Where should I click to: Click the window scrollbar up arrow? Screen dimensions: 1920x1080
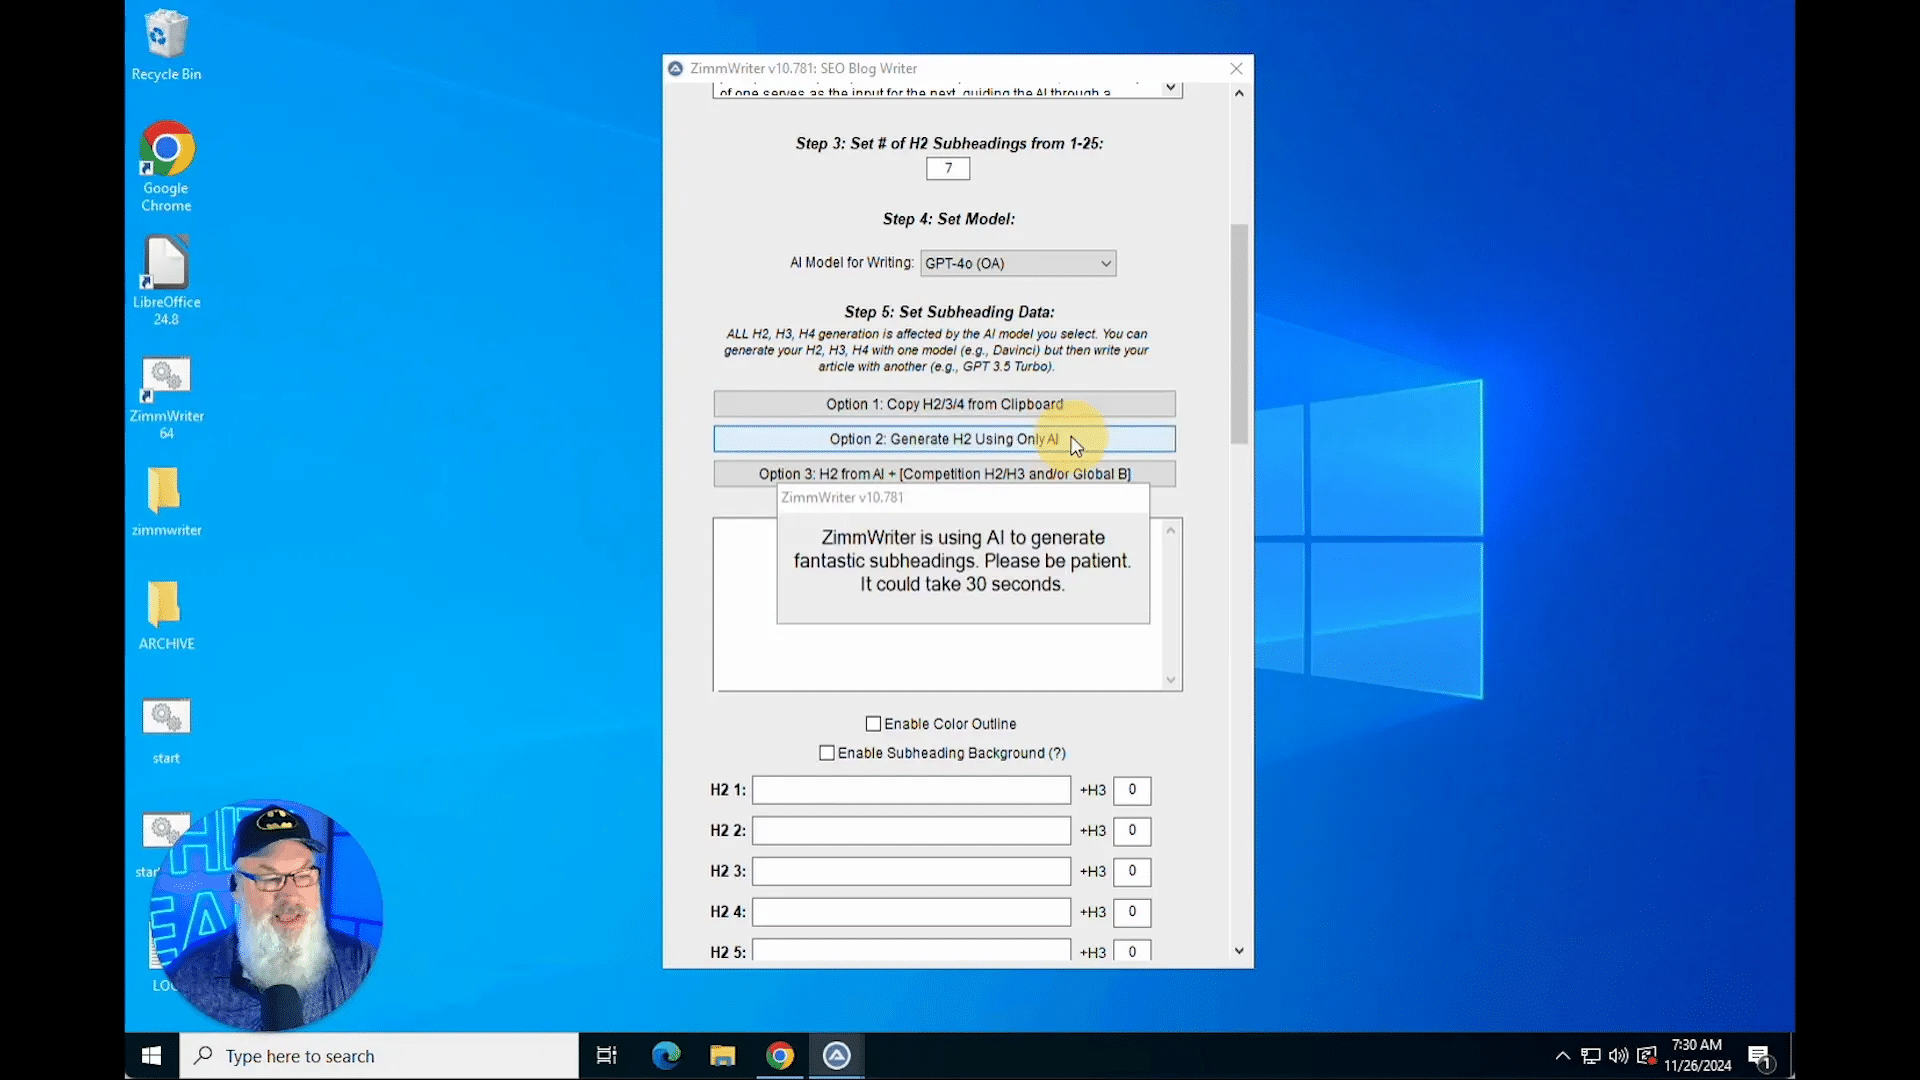[1239, 93]
